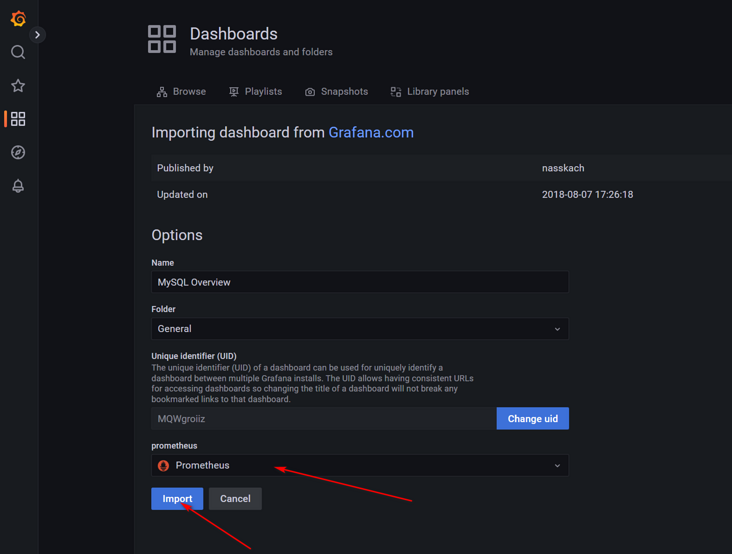Click the Import button
Viewport: 732px width, 554px height.
click(x=177, y=498)
